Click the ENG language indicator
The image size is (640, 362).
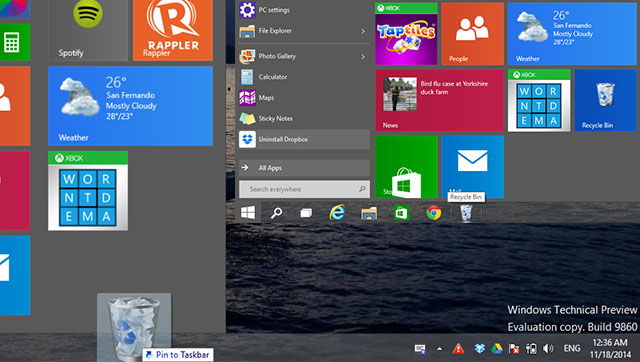(571, 349)
